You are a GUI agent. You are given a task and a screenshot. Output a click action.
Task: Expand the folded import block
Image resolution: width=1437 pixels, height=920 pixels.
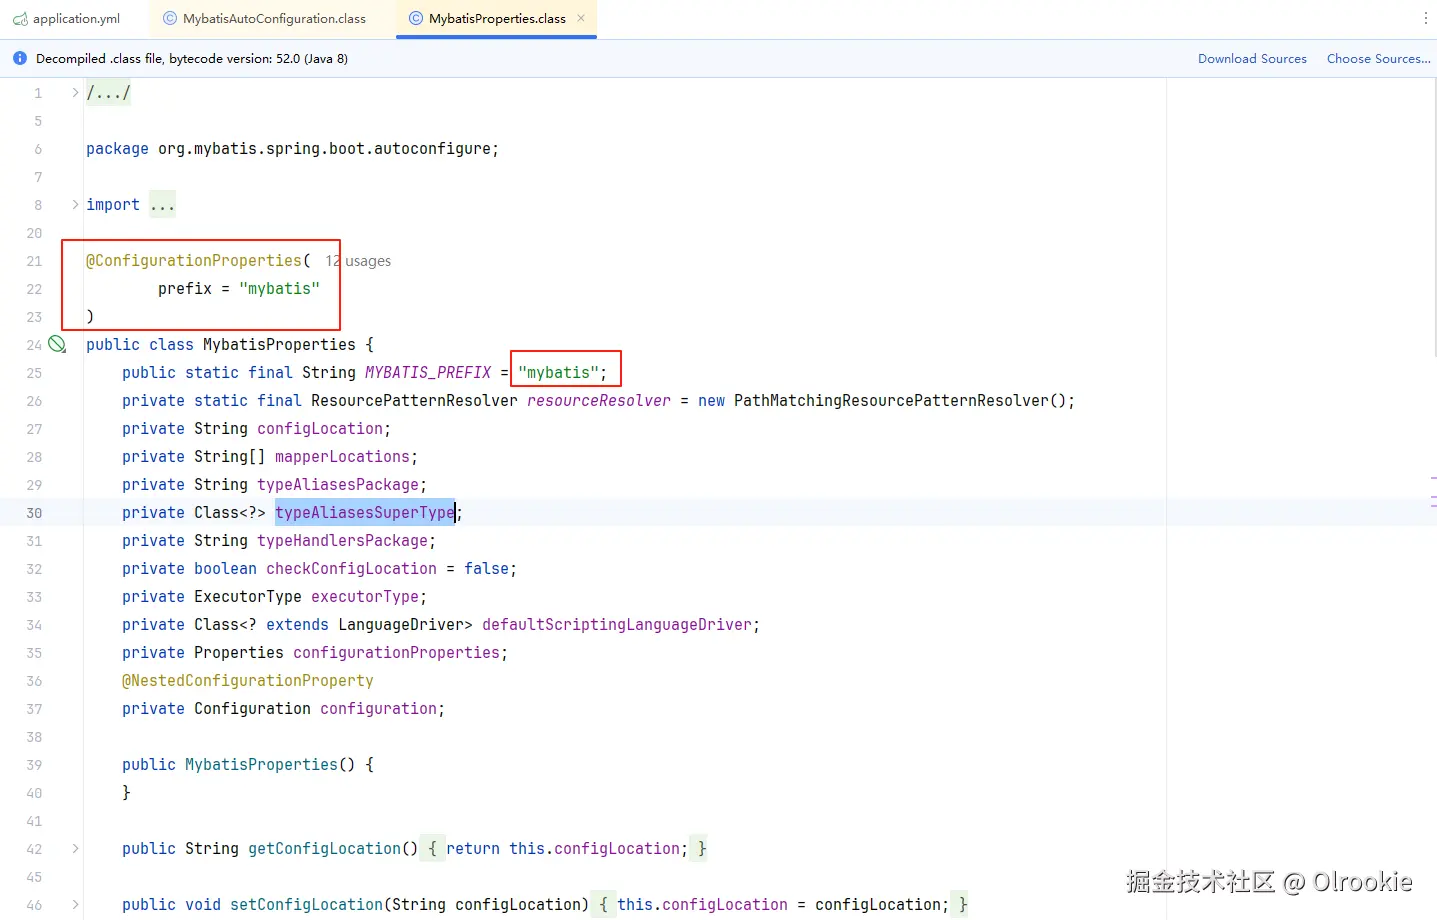pos(75,205)
